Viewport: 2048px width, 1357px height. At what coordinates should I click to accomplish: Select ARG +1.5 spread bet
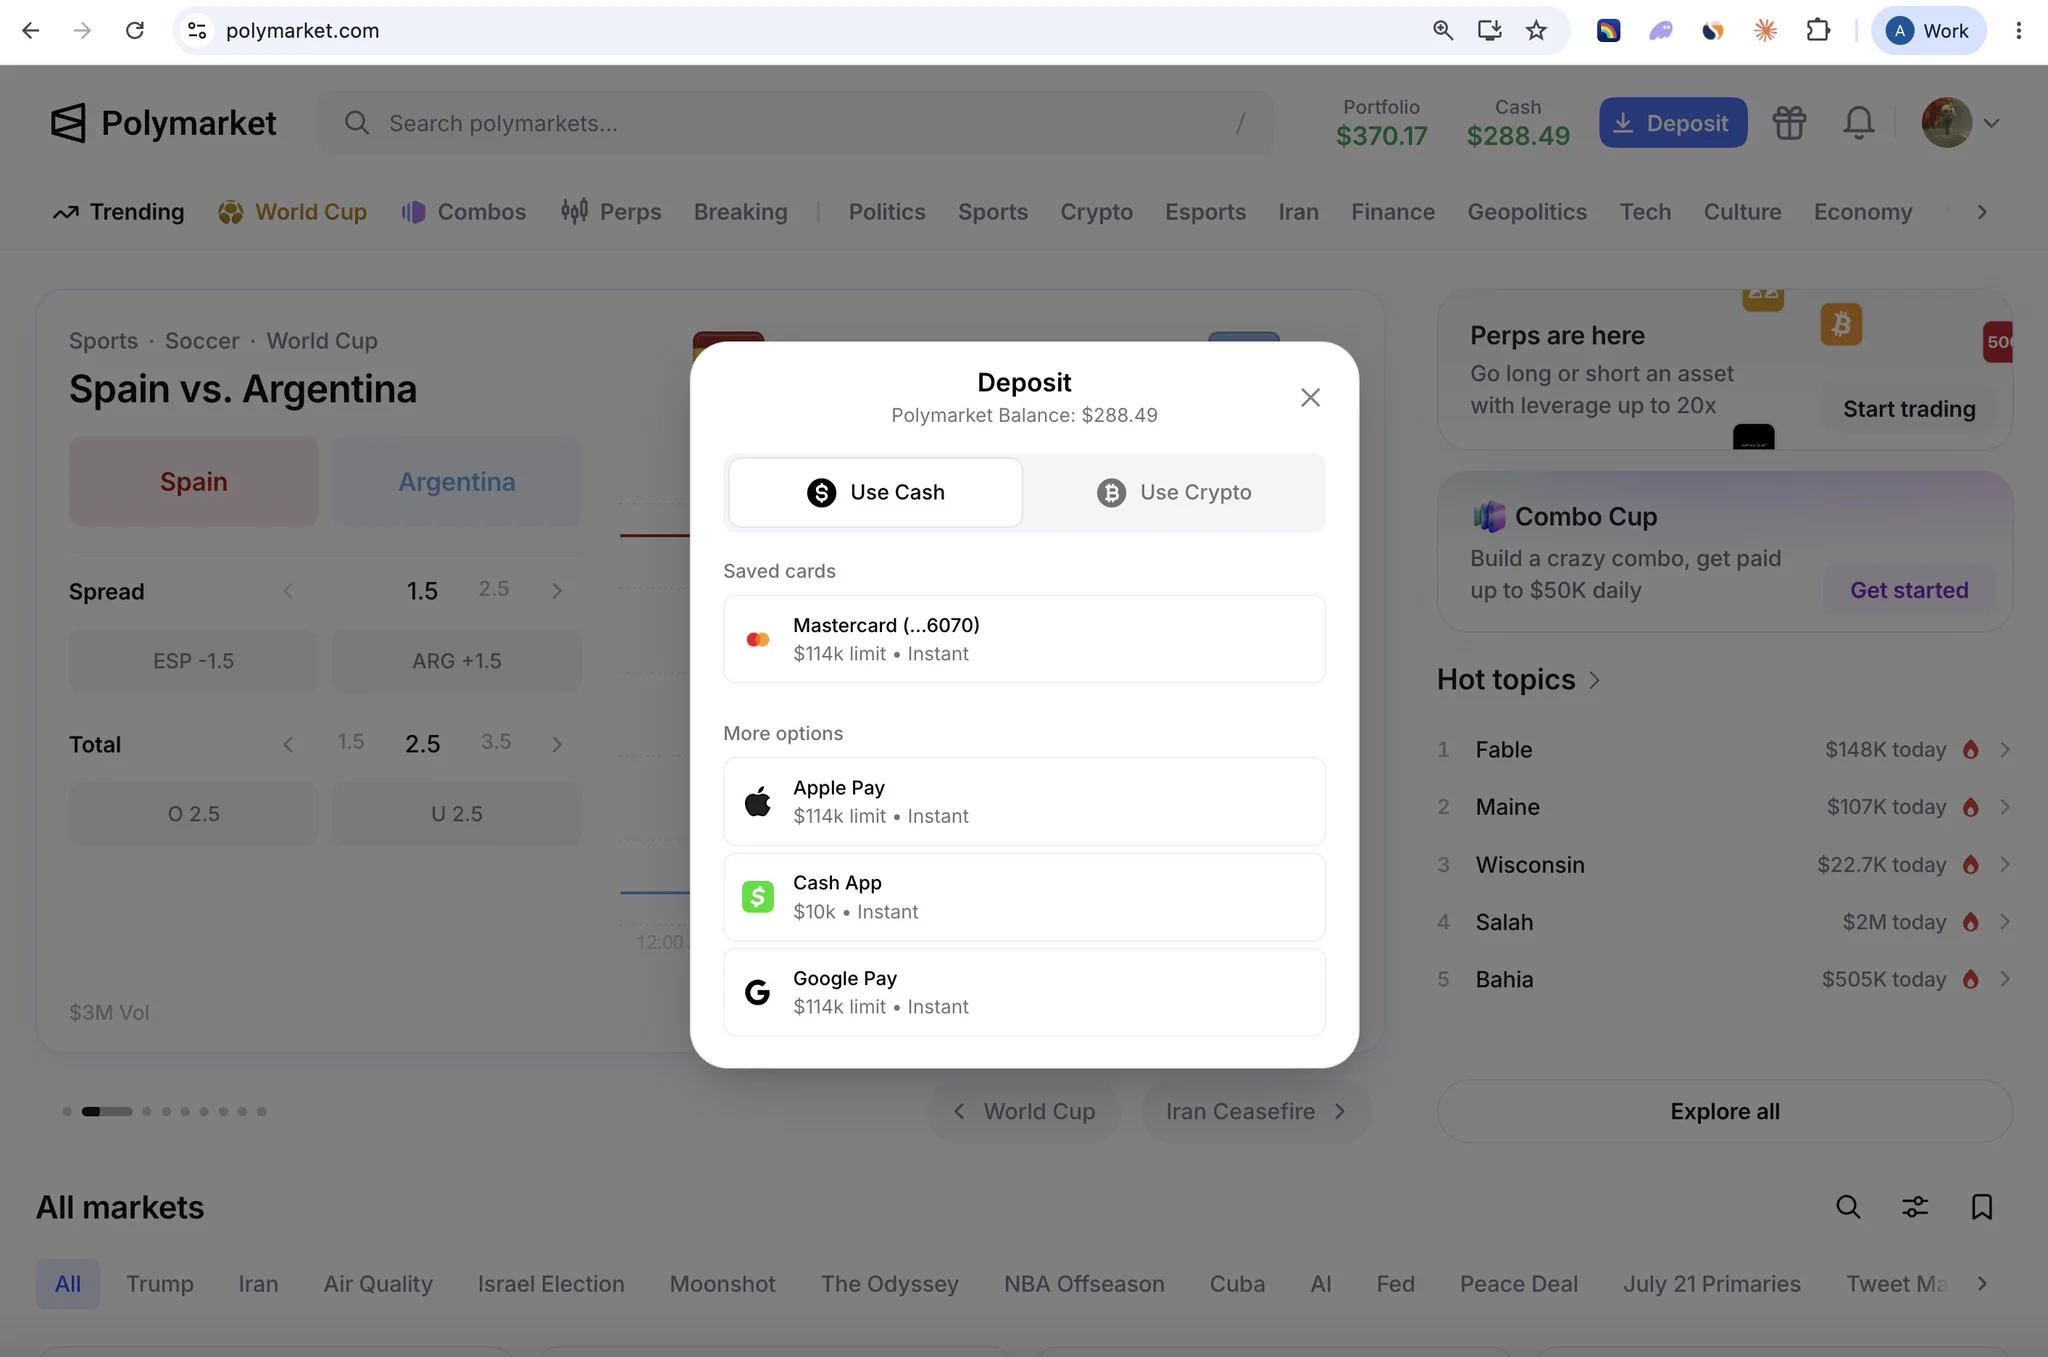[x=457, y=661]
